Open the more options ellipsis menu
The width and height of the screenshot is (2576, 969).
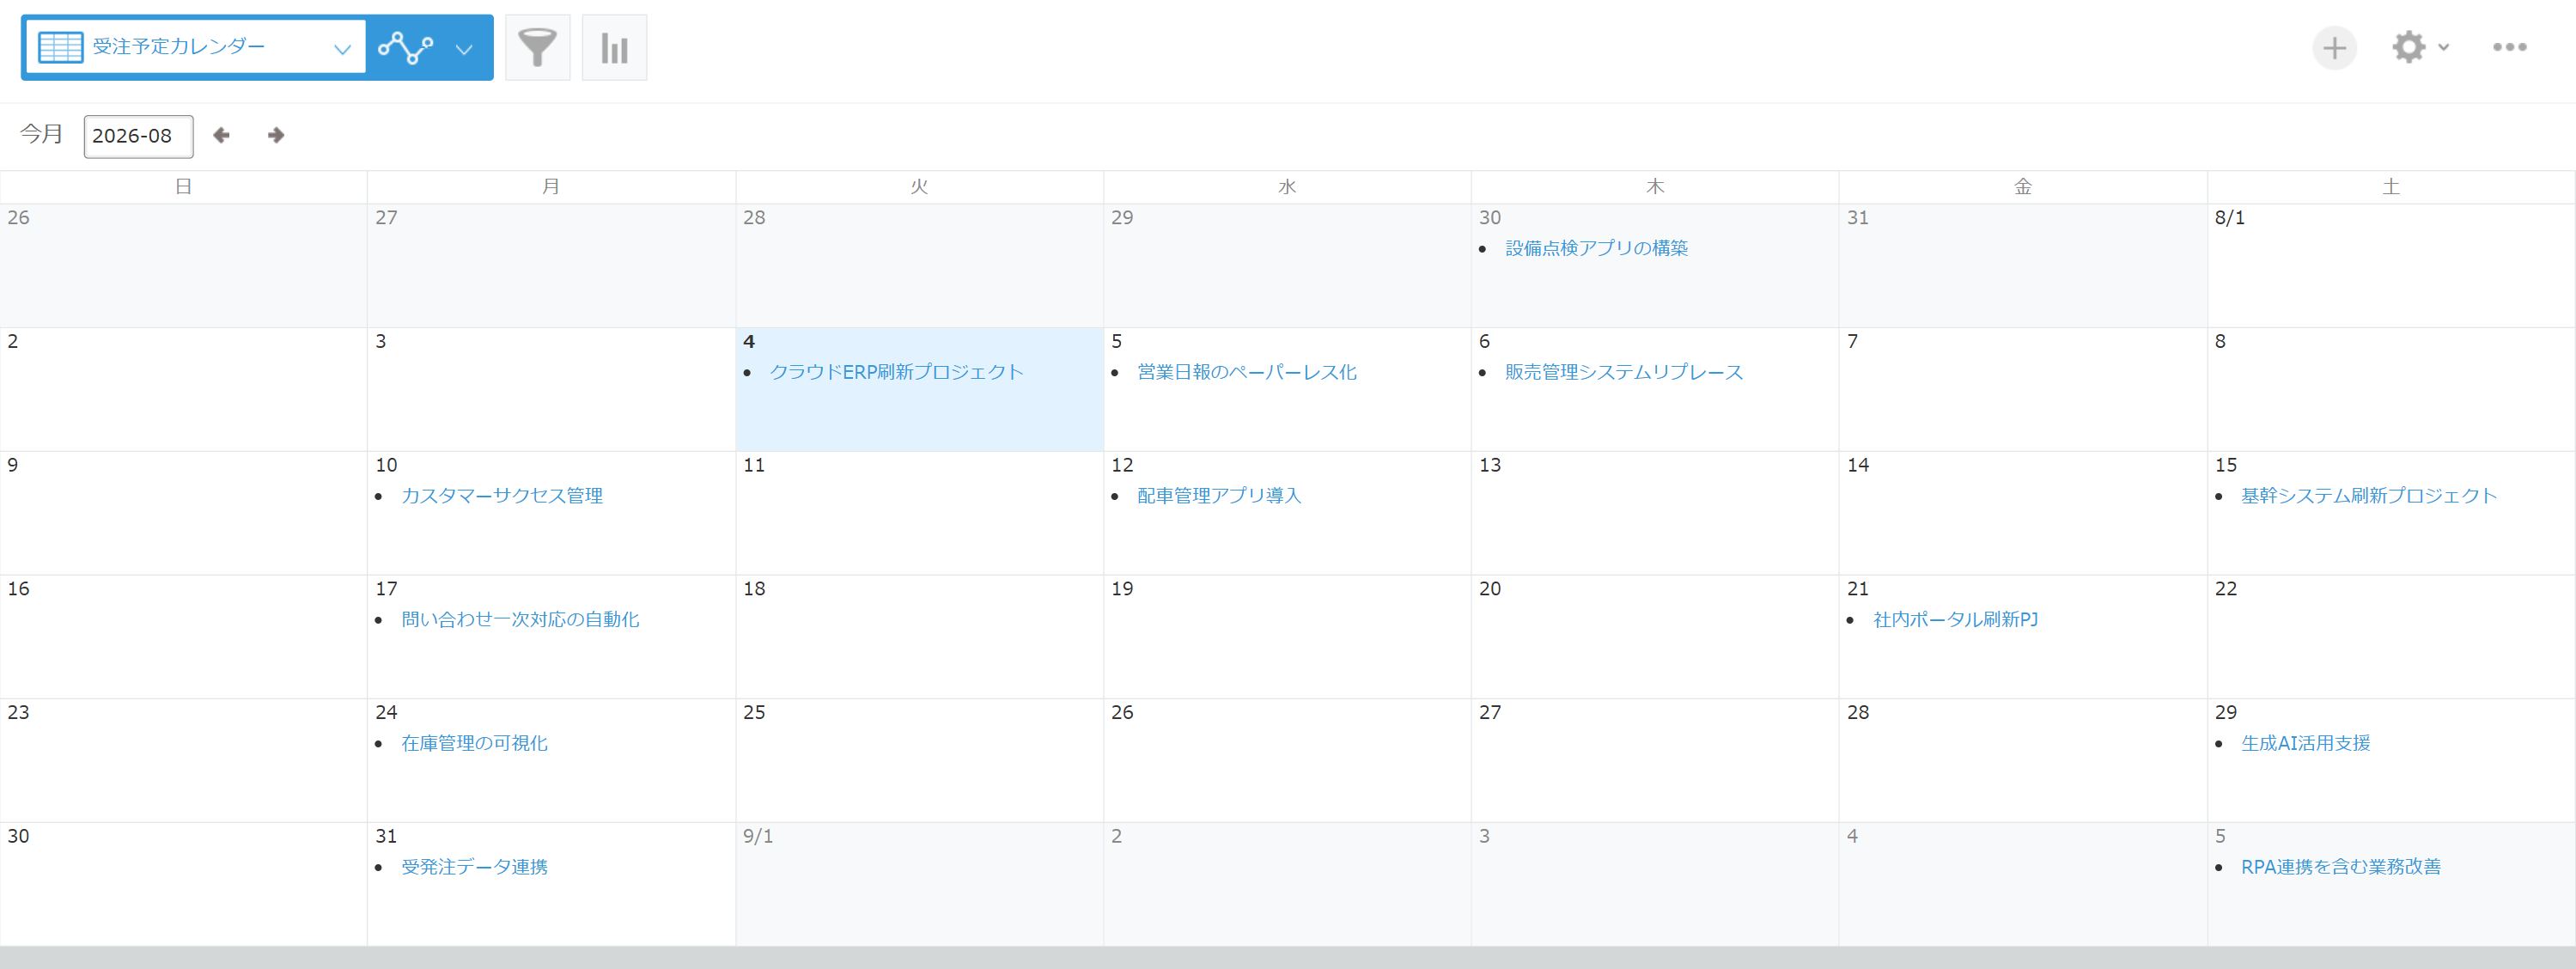pyautogui.click(x=2509, y=47)
